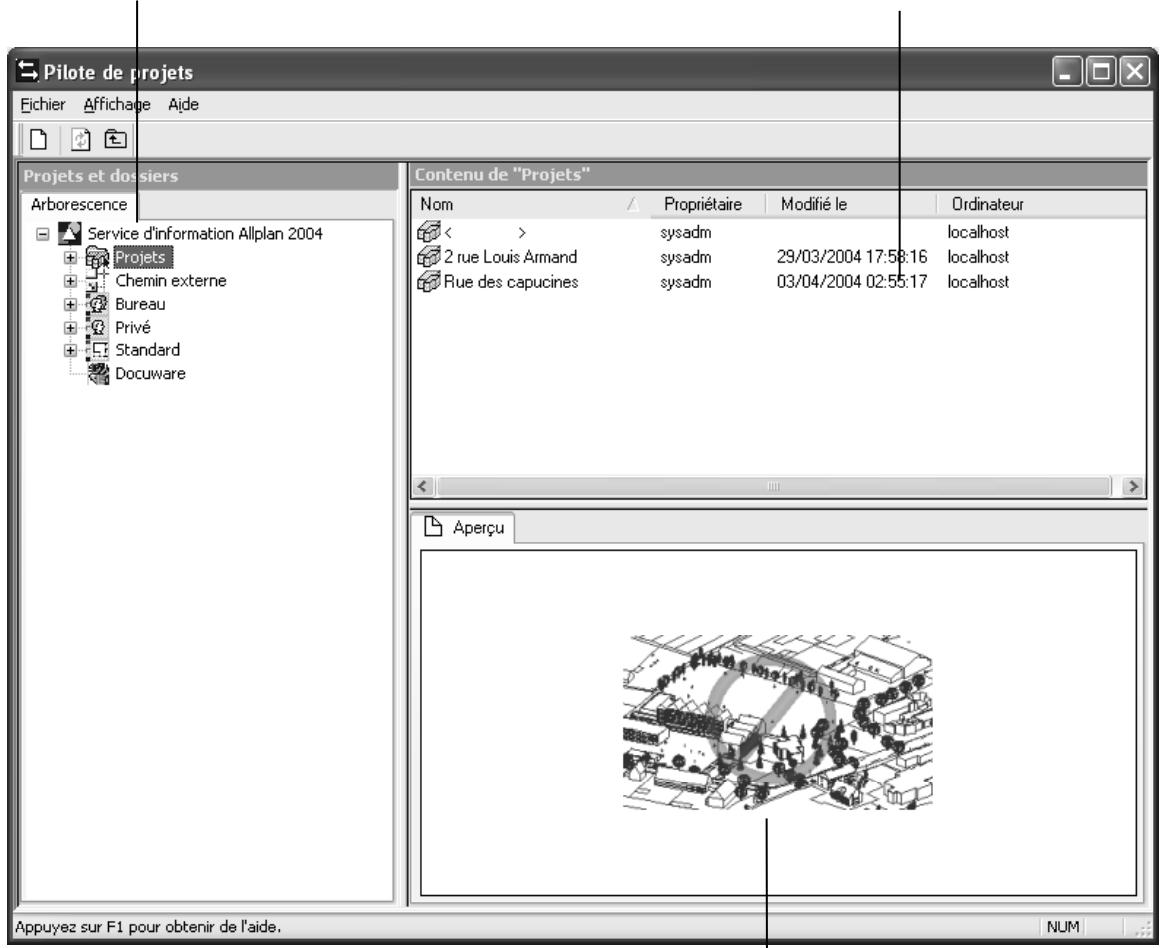This screenshot has width=1162, height=948.
Task: Click the Chemin externe tree icon
Action: pyautogui.click(x=97, y=281)
